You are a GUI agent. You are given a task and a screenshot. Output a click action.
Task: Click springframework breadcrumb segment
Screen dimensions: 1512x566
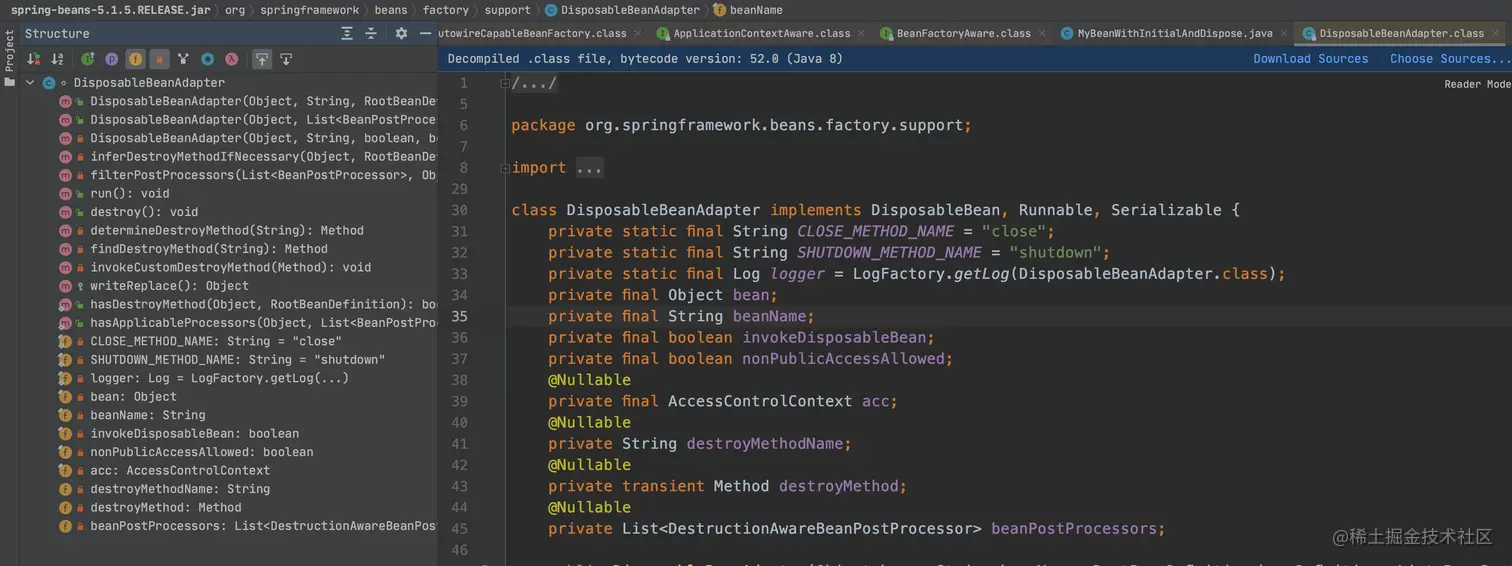[309, 10]
